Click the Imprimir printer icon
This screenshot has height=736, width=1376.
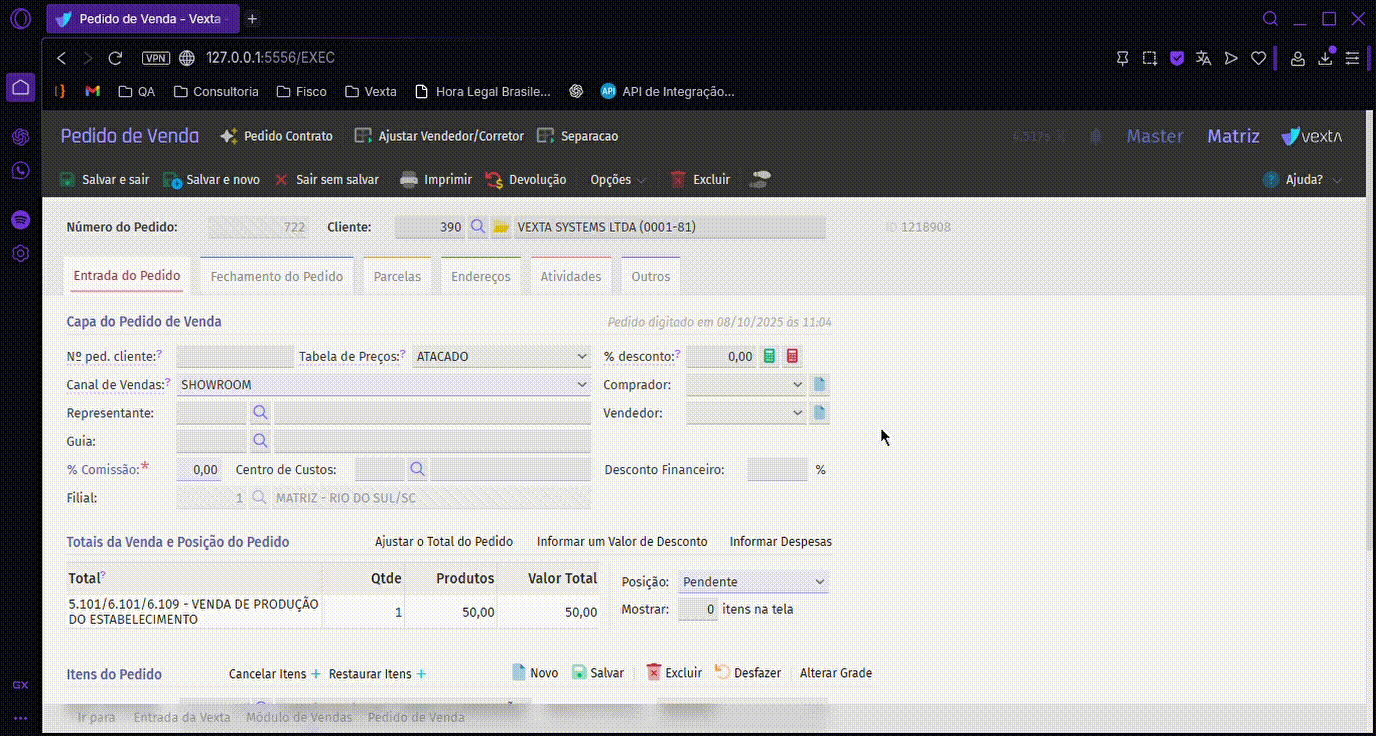[409, 180]
